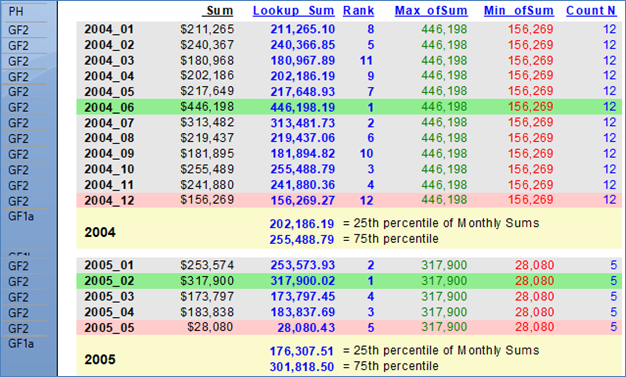Click the 2004_02 row label
The width and height of the screenshot is (626, 377).
click(x=109, y=45)
